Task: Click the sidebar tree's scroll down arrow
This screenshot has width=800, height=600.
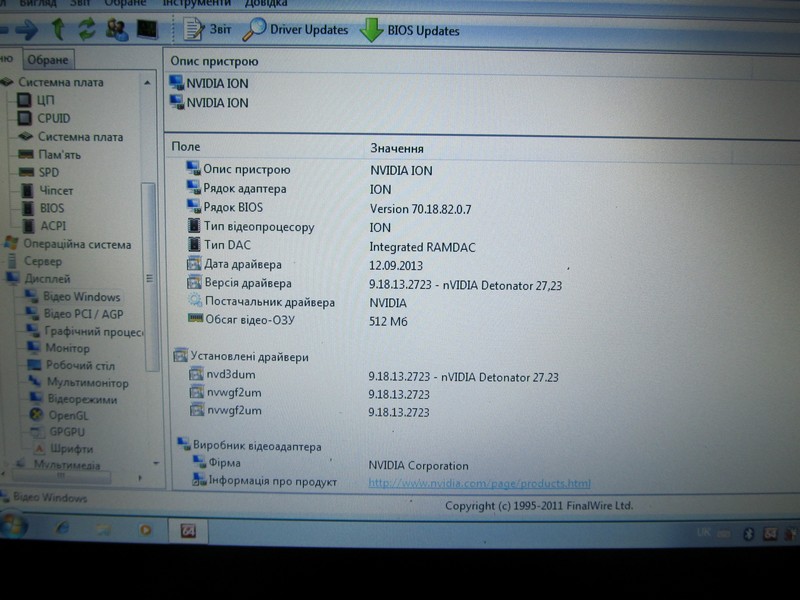Action: (x=156, y=463)
